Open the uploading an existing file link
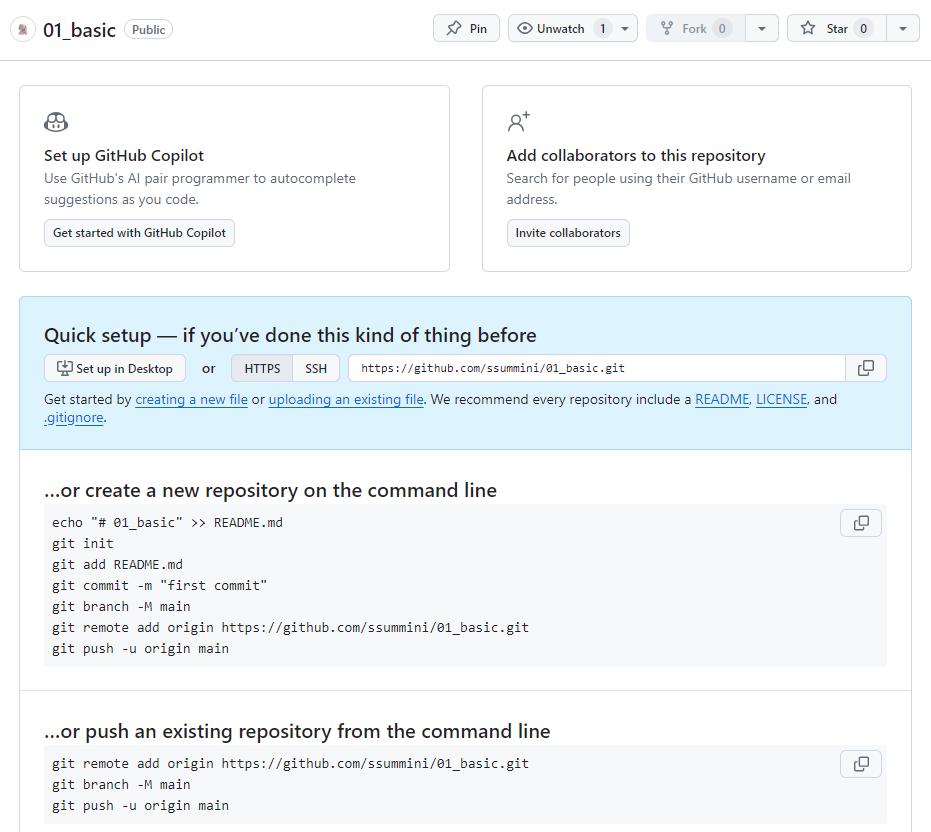Viewport: 931px width, 832px height. 346,399
